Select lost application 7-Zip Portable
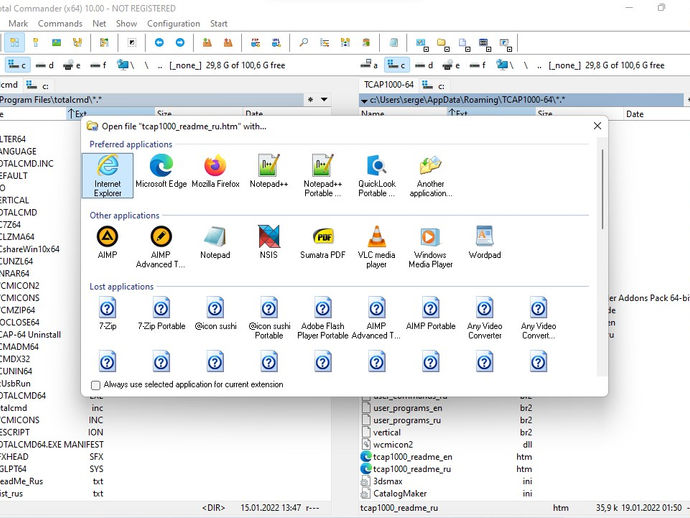 pyautogui.click(x=161, y=313)
